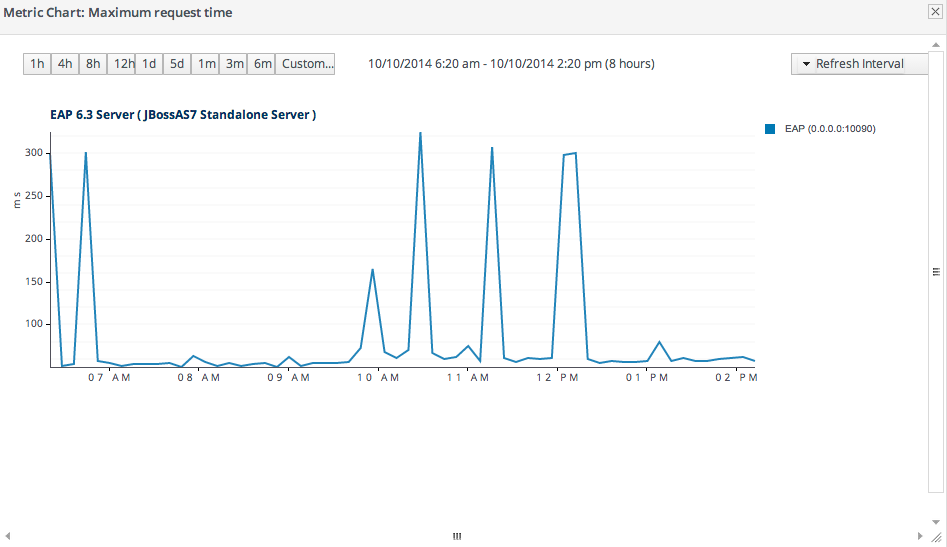Click the EAP (0.0.0.0:10090) legend label
The width and height of the screenshot is (947, 547).
830,129
